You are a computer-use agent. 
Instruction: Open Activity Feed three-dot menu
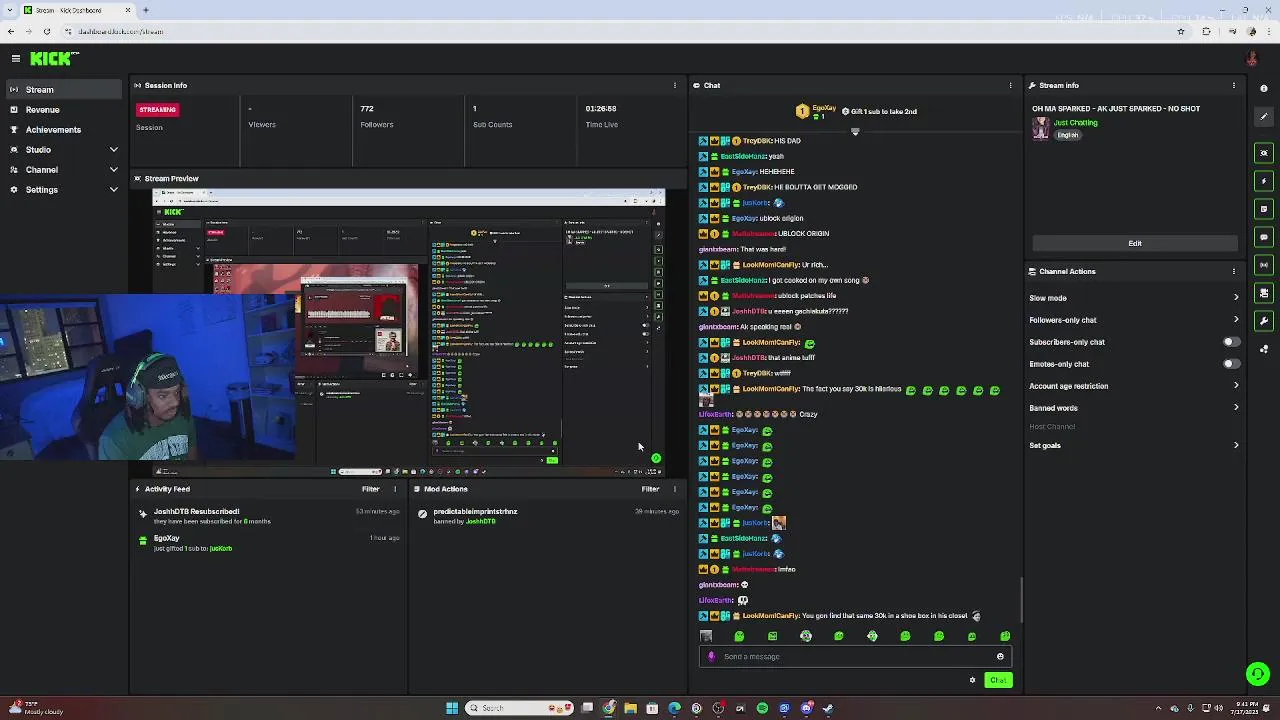coord(395,489)
